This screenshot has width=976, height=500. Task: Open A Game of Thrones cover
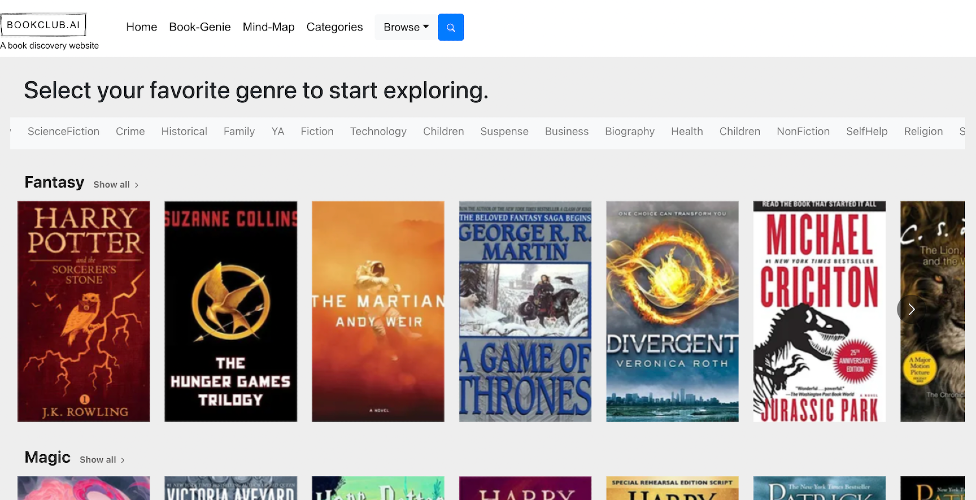525,311
